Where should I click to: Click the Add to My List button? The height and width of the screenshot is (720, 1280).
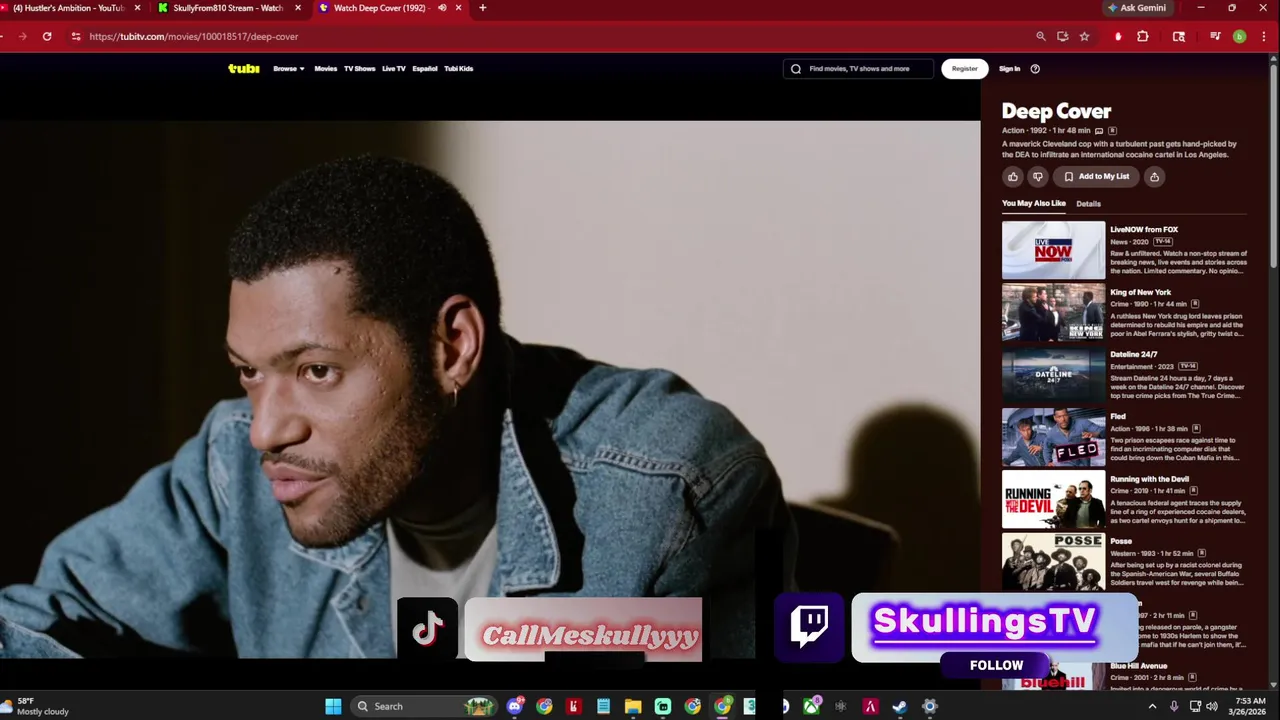click(x=1096, y=177)
